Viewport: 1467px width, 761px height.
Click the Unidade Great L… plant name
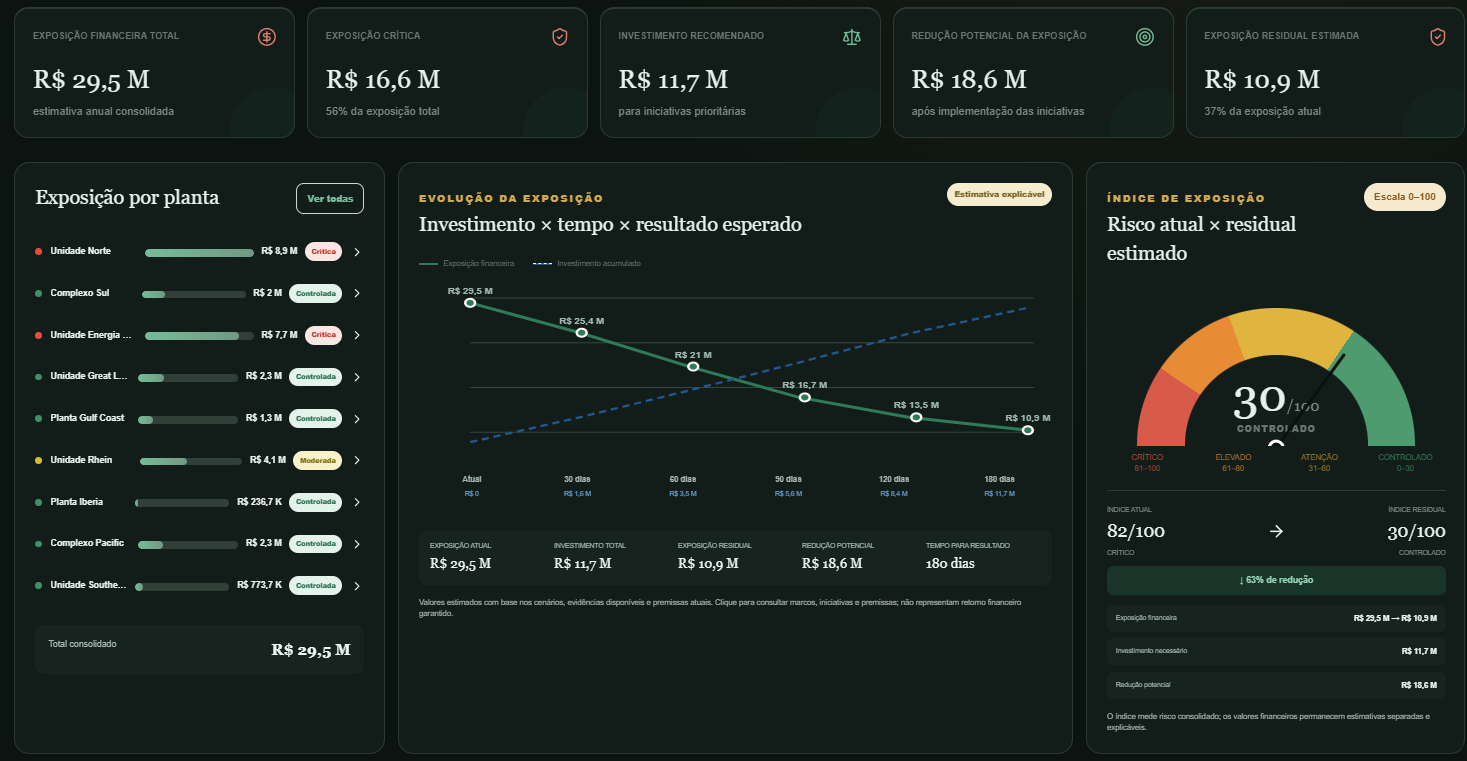click(x=89, y=376)
